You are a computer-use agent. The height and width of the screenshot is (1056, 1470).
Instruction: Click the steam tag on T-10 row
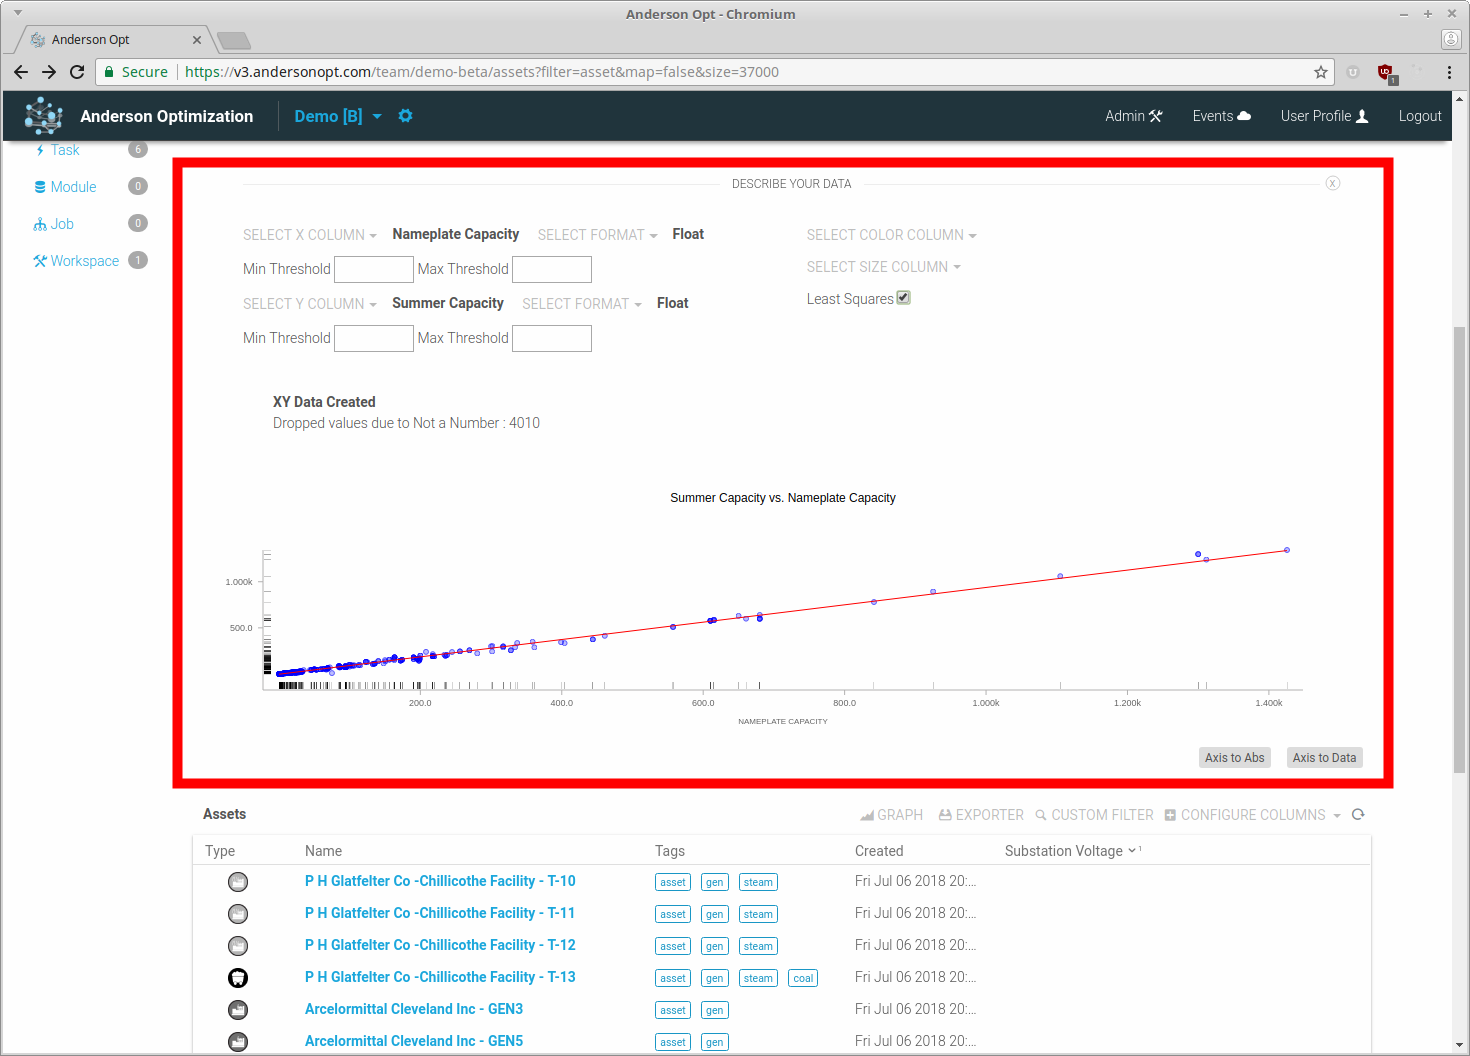[758, 882]
